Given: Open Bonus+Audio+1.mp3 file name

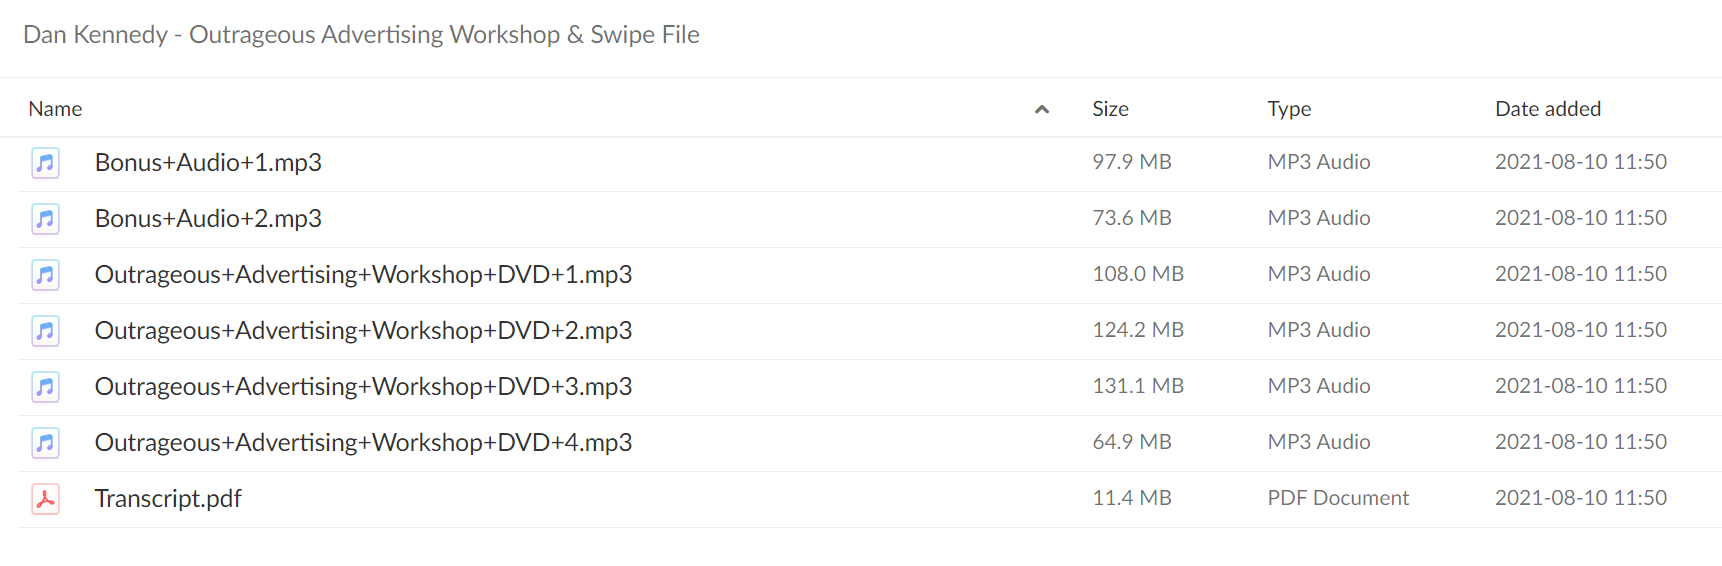Looking at the screenshot, I should click(208, 163).
